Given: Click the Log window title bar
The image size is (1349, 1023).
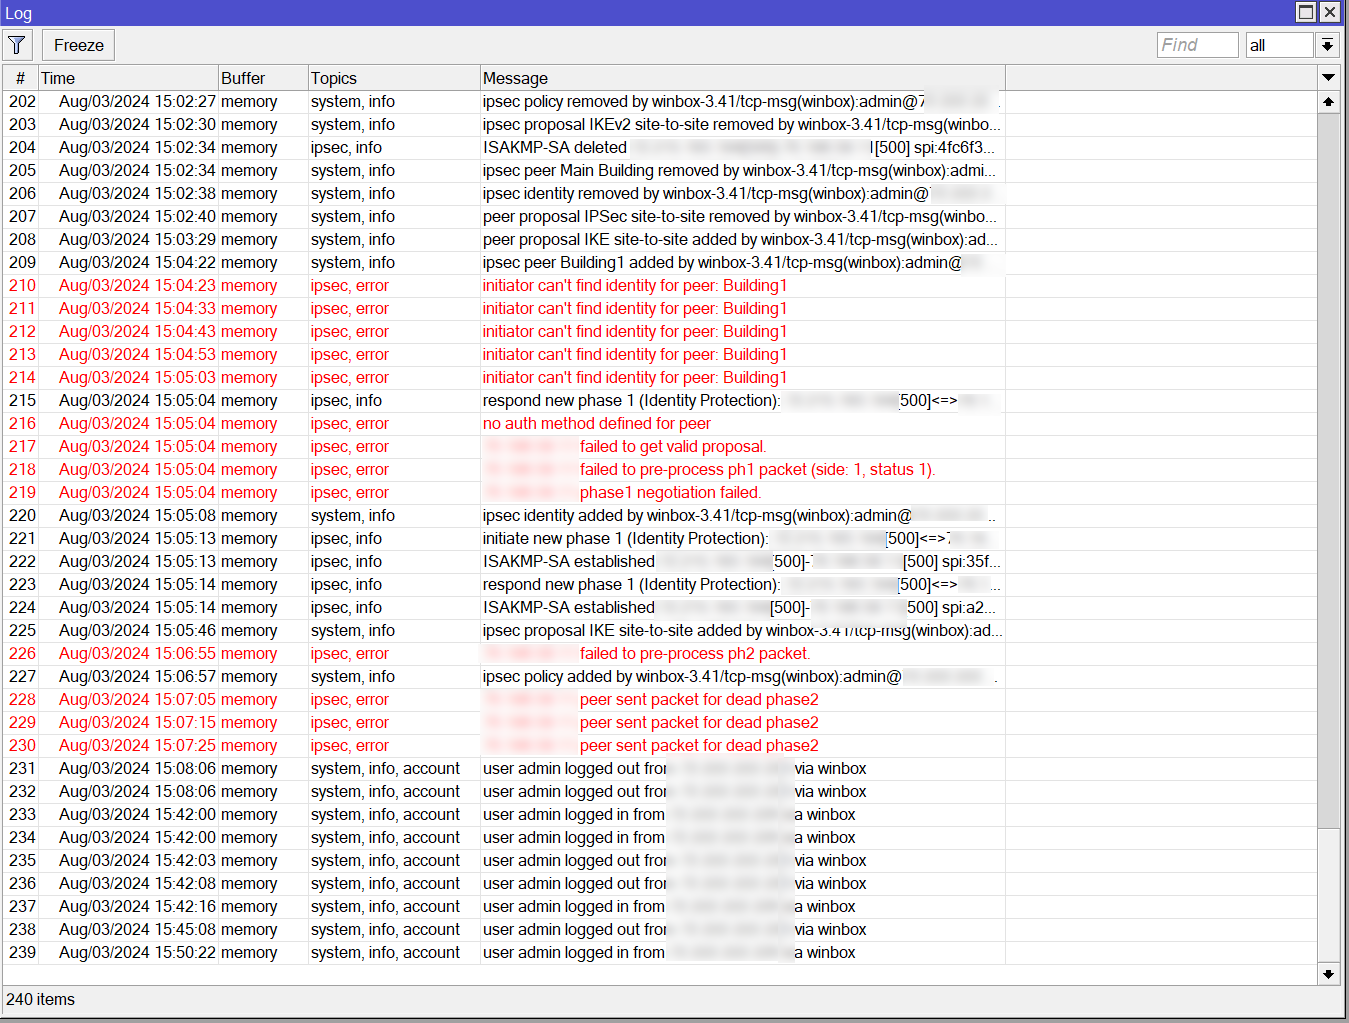Looking at the screenshot, I should pos(600,12).
